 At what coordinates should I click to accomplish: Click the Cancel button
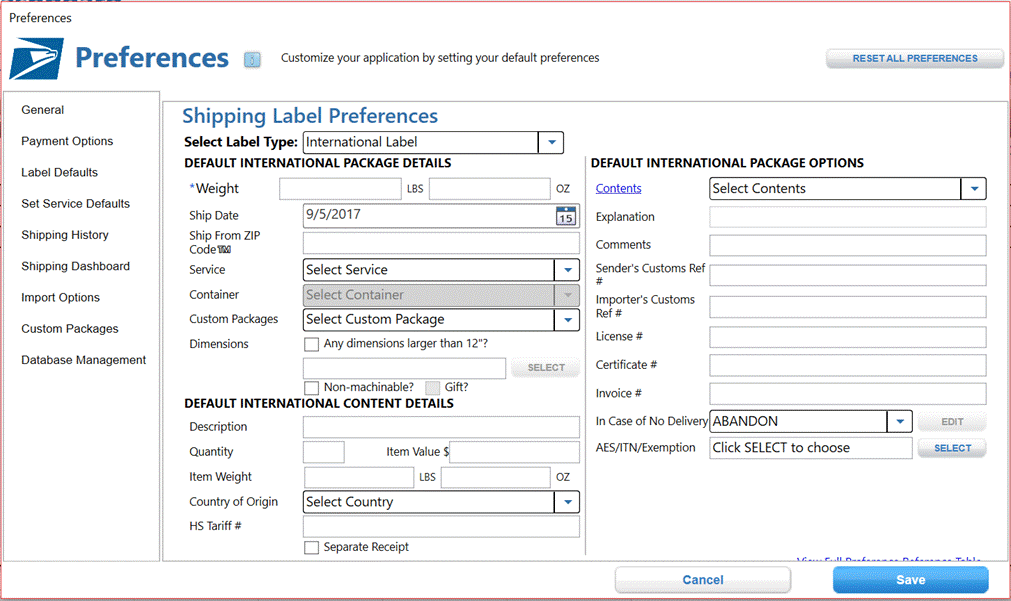[x=703, y=580]
